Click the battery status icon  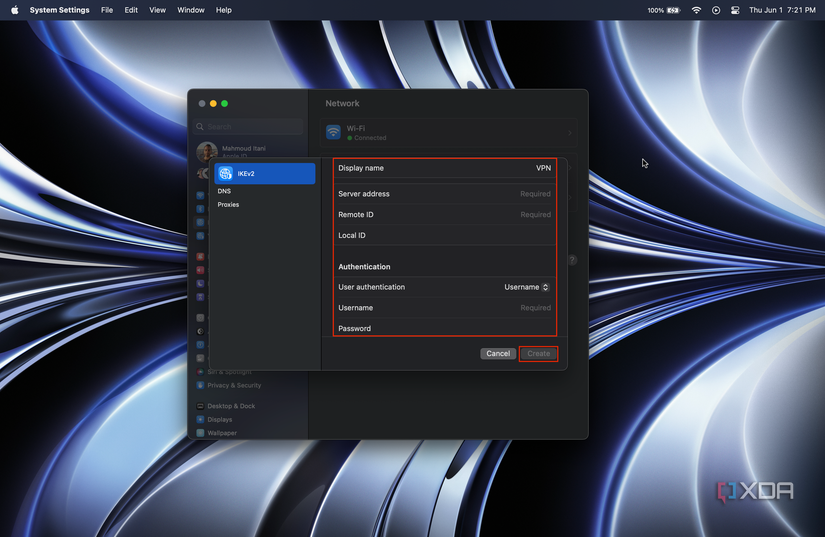(x=674, y=10)
